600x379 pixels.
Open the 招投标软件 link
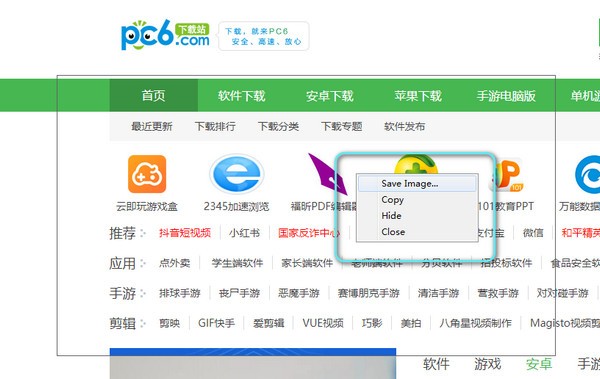(x=506, y=263)
